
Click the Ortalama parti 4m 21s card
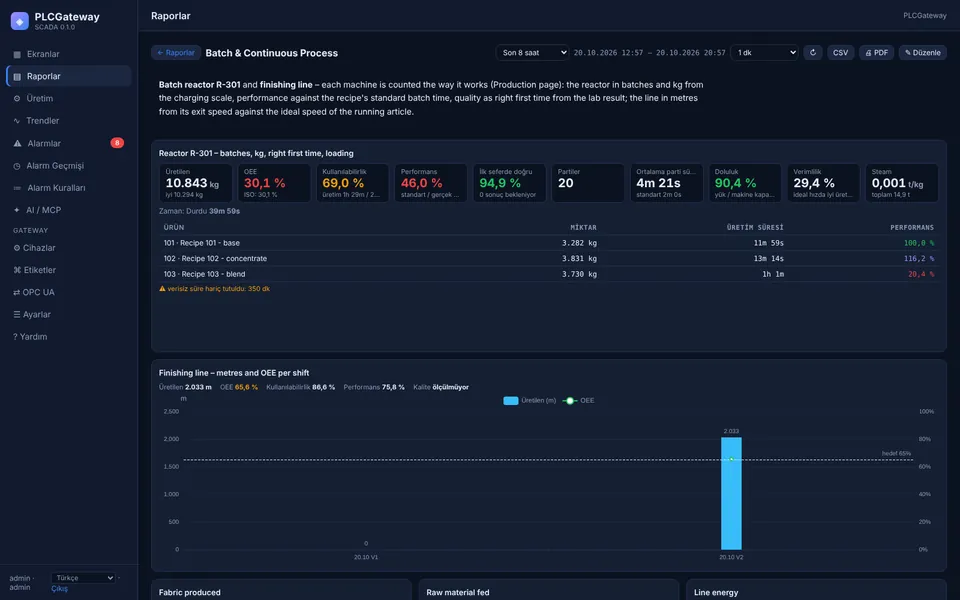667,182
